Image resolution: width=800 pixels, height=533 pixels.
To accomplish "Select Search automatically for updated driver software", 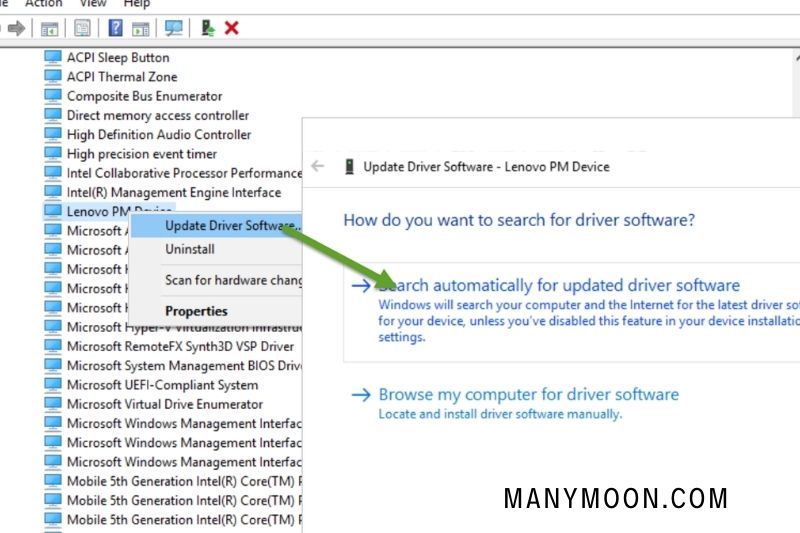I will coord(571,312).
